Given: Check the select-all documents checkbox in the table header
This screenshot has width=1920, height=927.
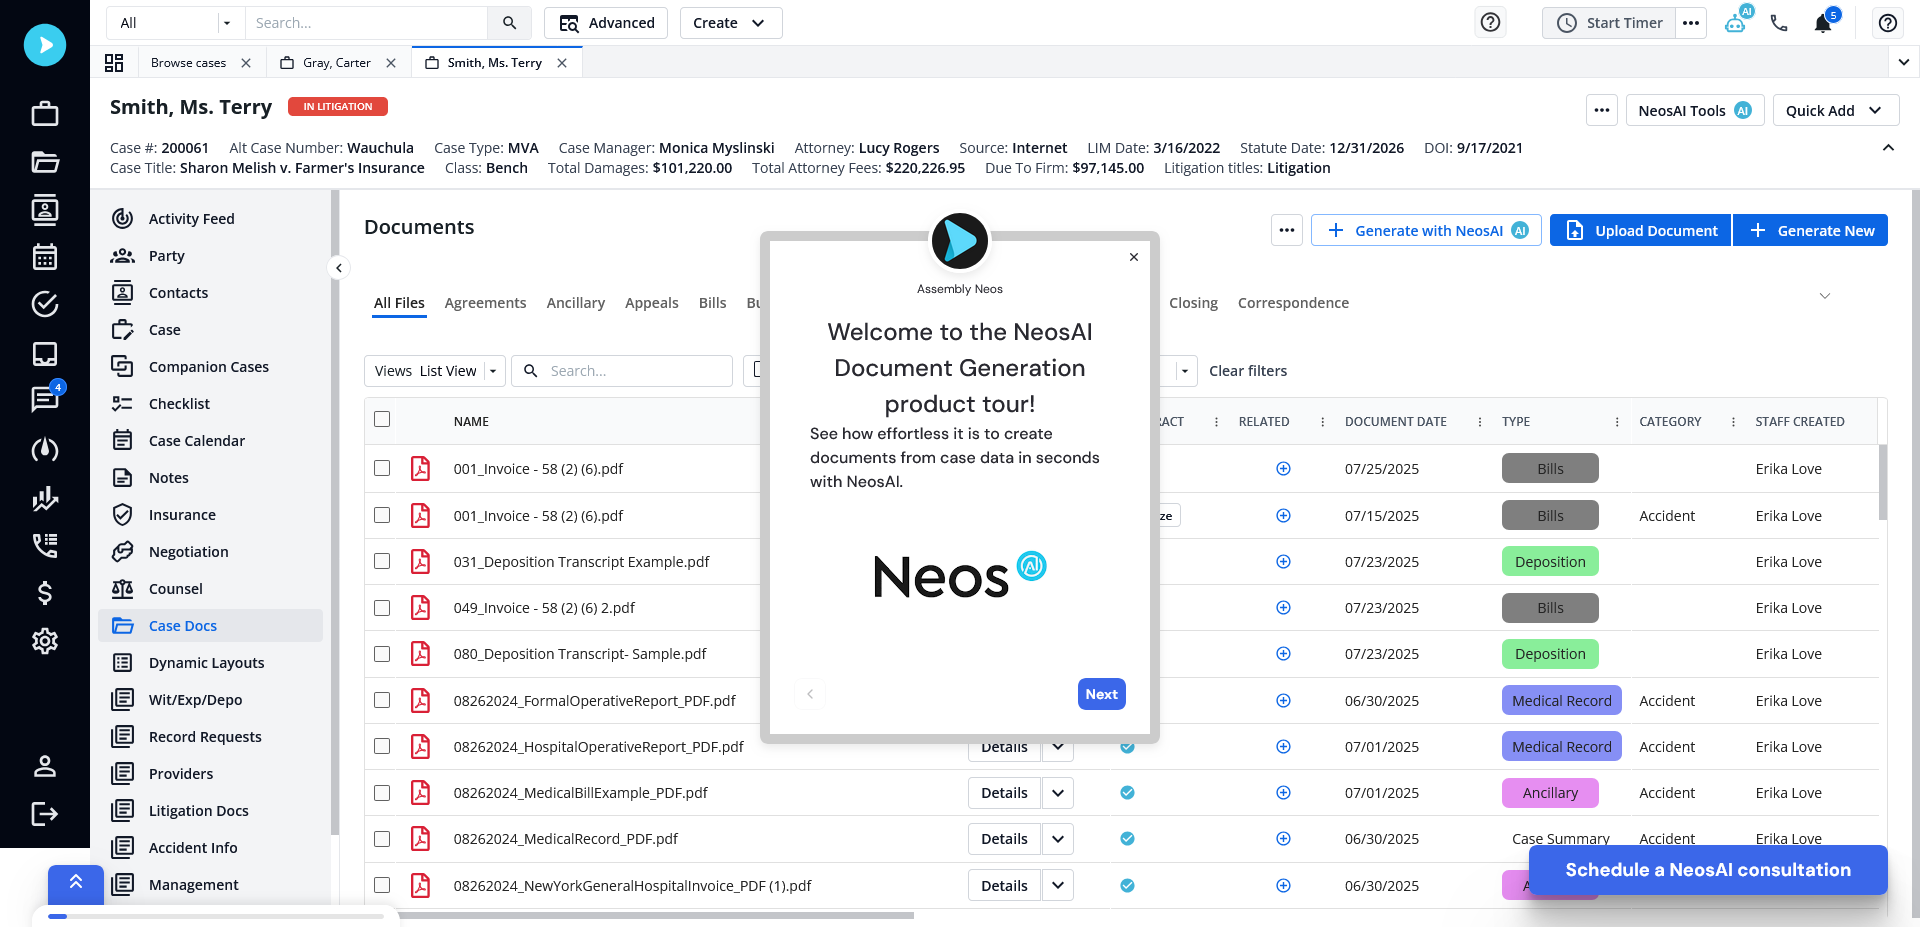Looking at the screenshot, I should 381,420.
